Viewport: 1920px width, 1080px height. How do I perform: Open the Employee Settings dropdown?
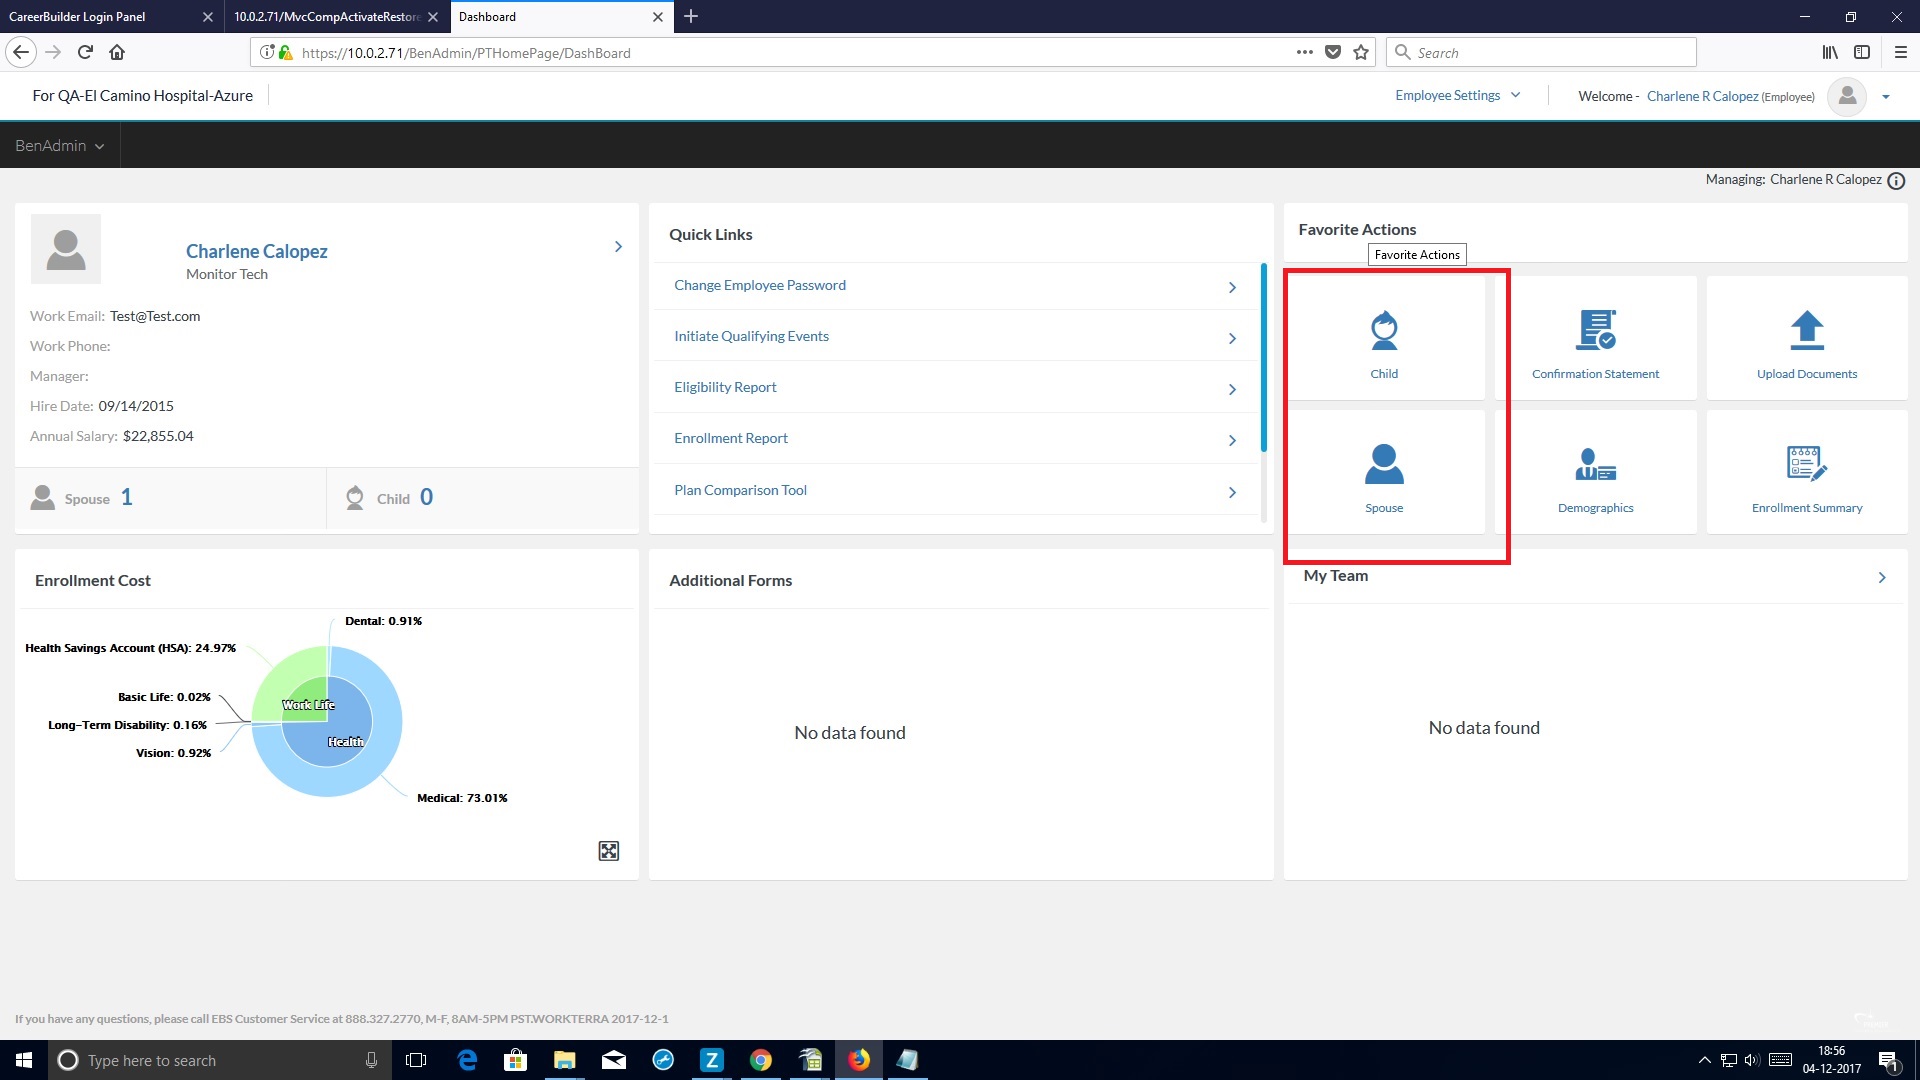click(x=1457, y=96)
